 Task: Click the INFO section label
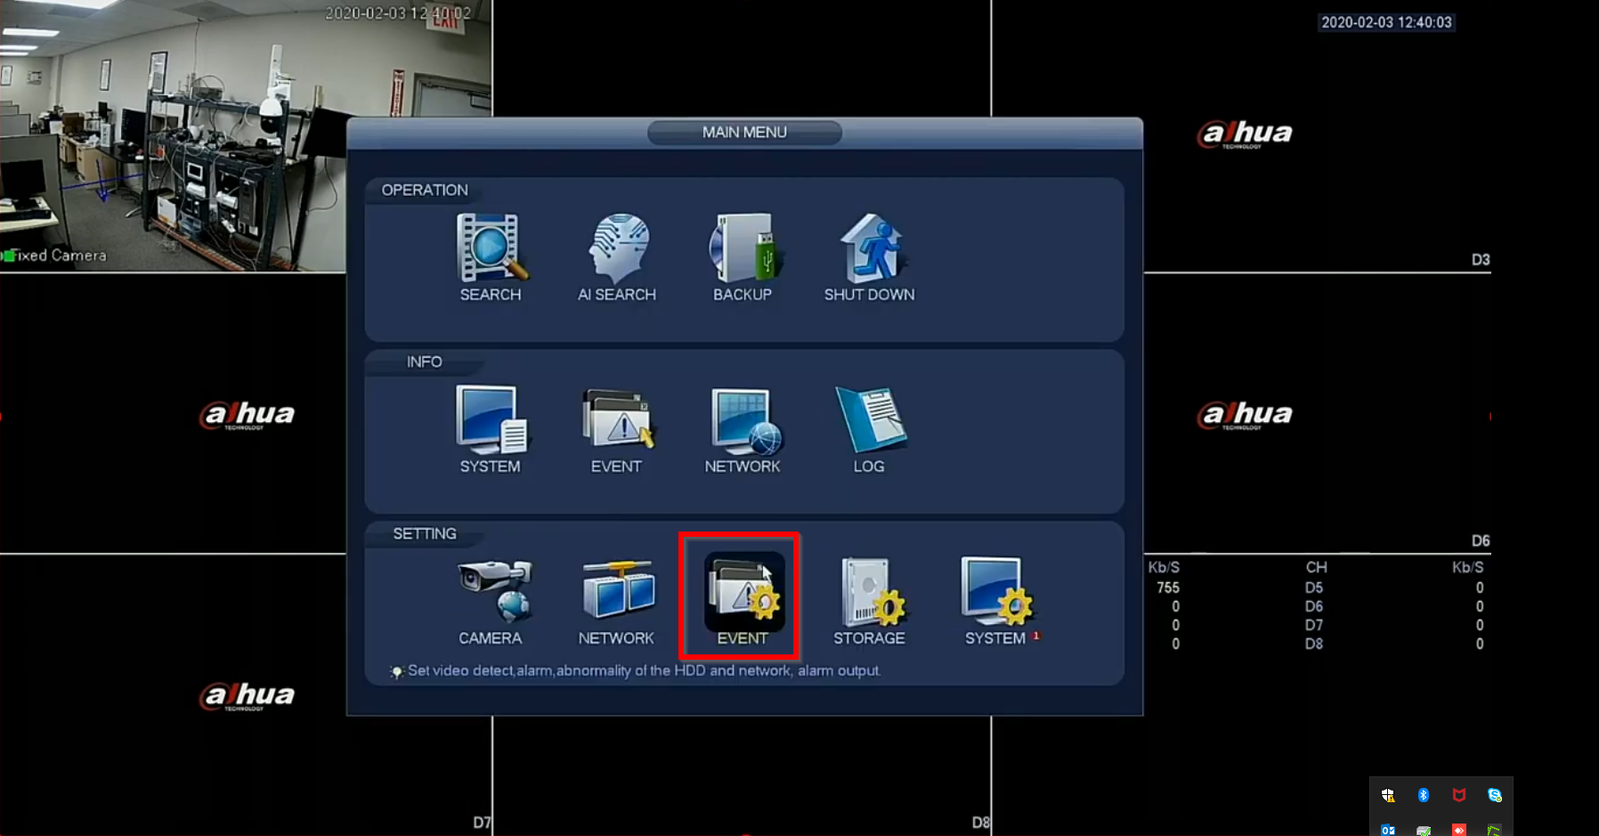click(x=424, y=362)
